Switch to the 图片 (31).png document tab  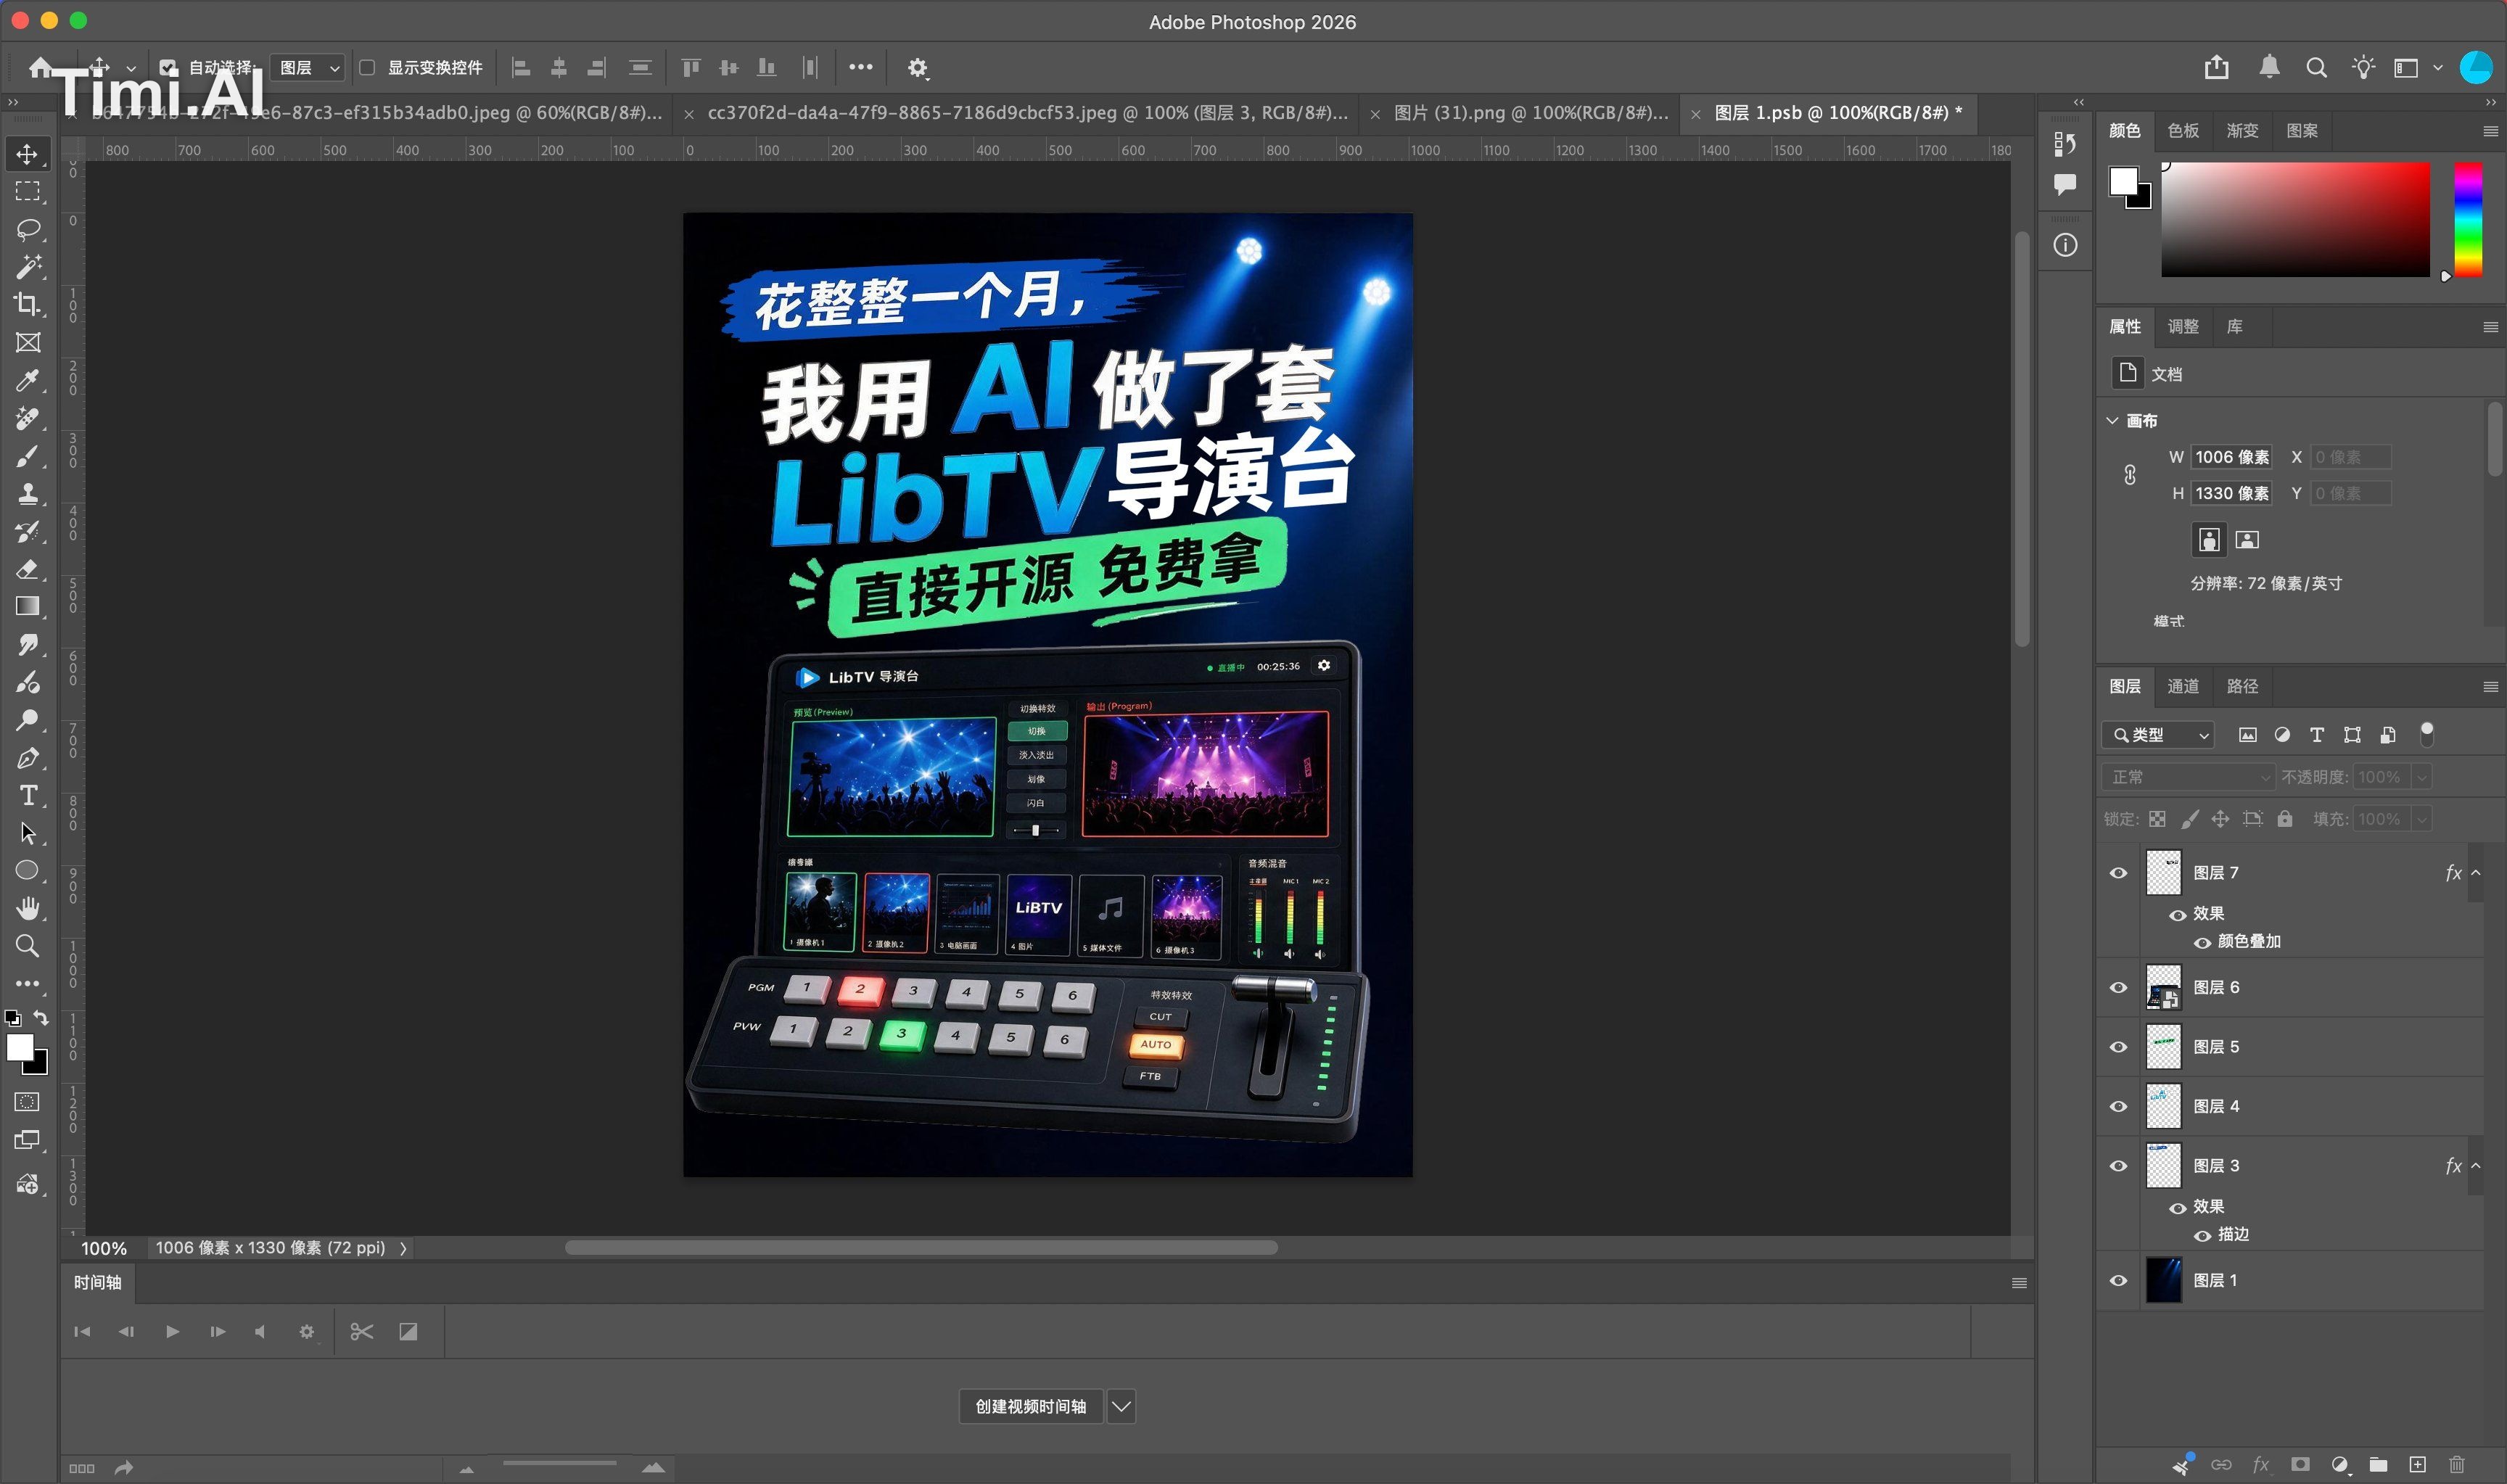(x=1531, y=113)
